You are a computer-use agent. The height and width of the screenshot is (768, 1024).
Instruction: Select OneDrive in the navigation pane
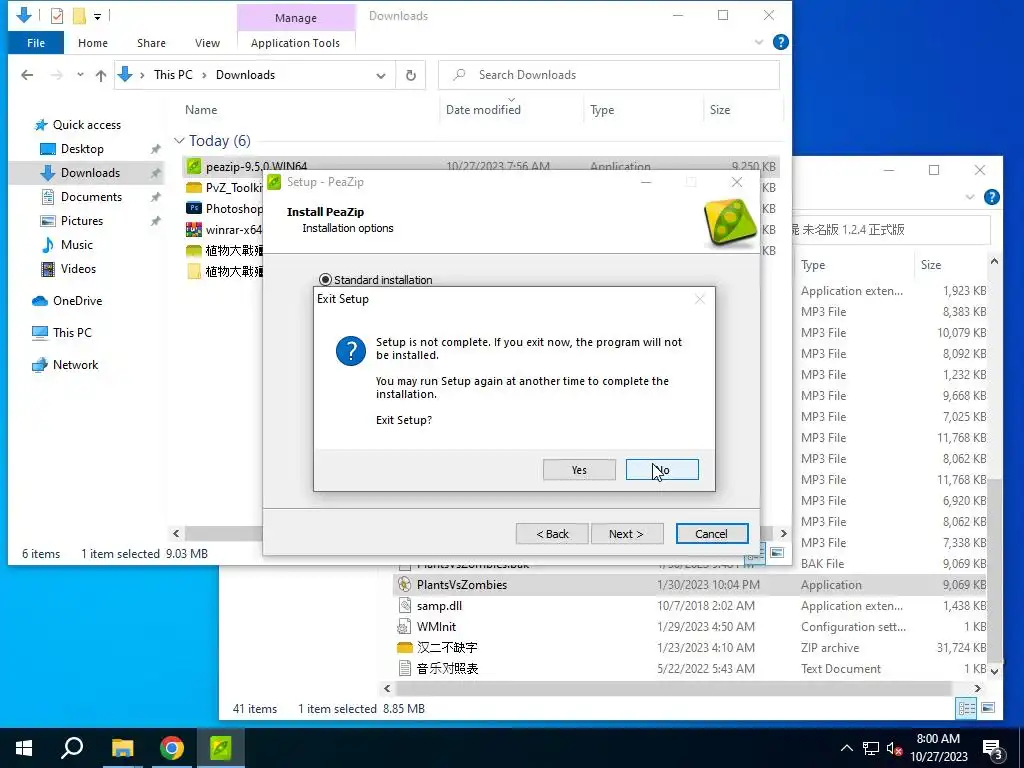click(77, 301)
